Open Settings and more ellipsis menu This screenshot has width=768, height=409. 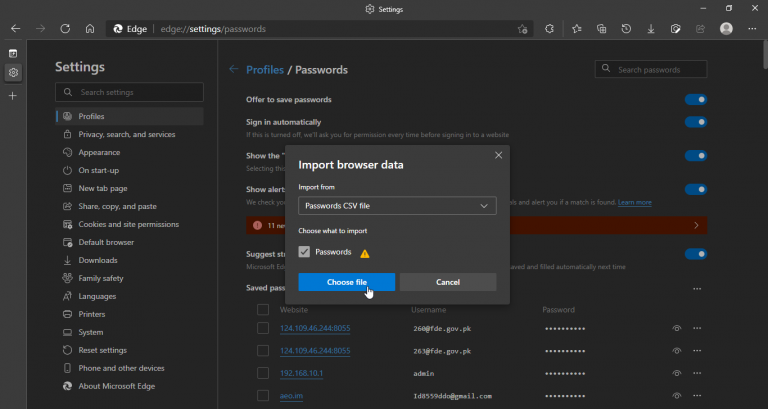(x=752, y=29)
